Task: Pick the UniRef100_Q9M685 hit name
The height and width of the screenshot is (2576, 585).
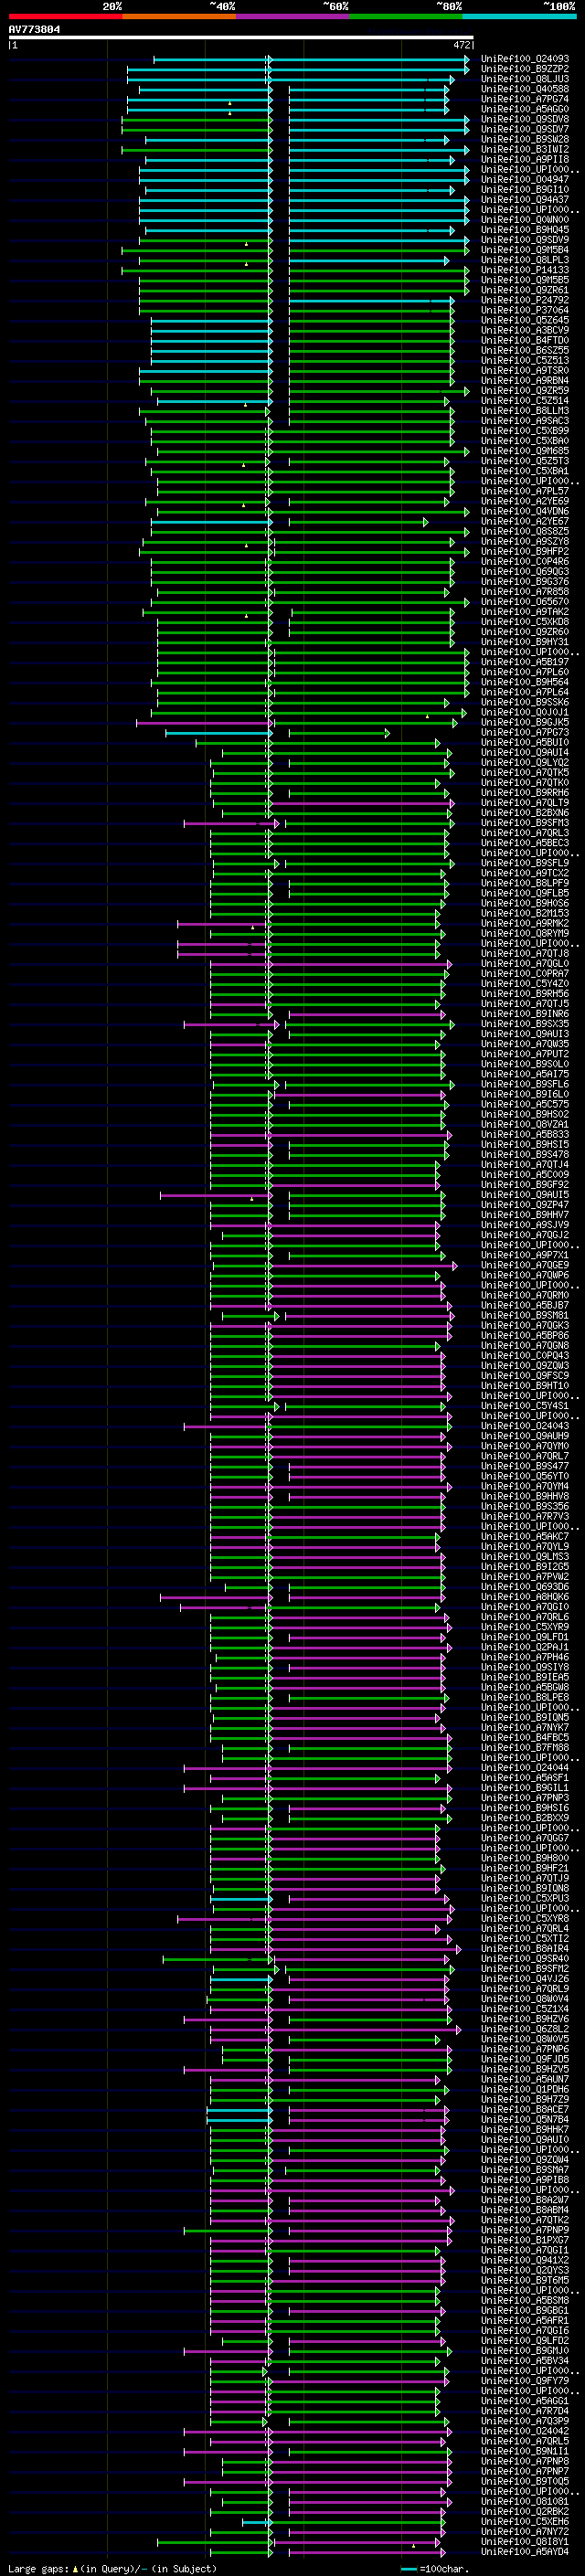Action: [x=525, y=451]
